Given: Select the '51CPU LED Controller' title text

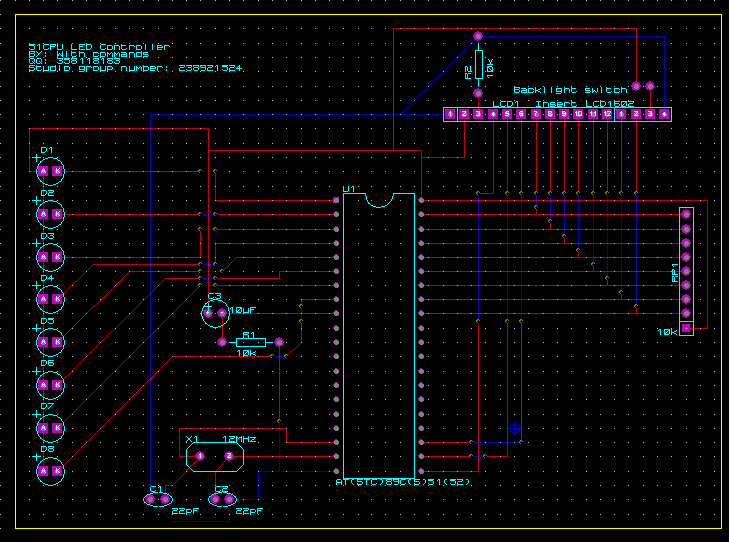Looking at the screenshot, I should [x=99, y=47].
